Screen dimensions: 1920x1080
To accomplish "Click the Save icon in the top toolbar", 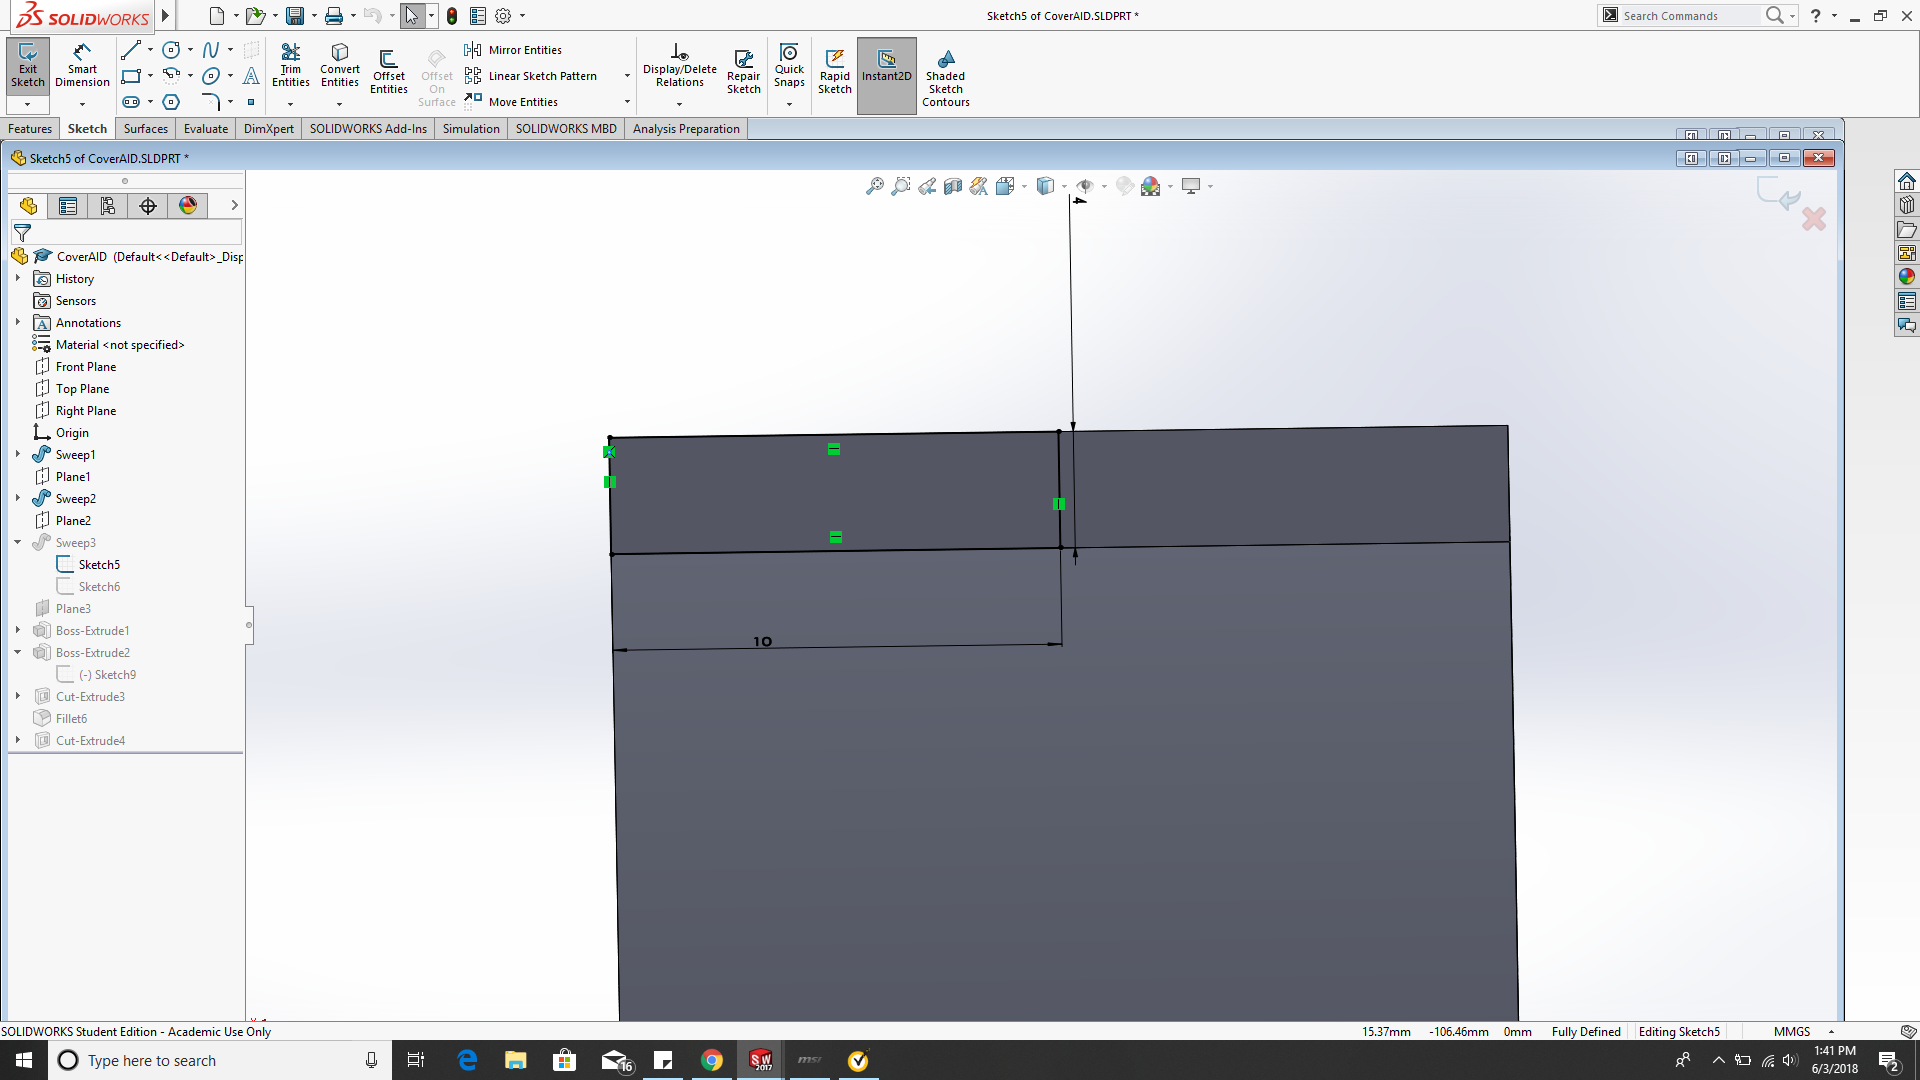I will [295, 16].
